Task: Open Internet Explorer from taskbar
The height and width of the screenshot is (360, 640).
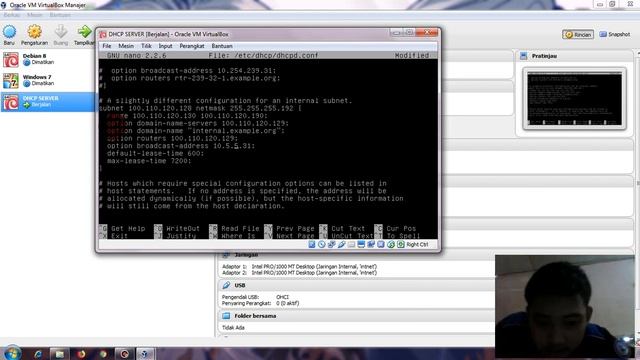Action: coord(38,354)
